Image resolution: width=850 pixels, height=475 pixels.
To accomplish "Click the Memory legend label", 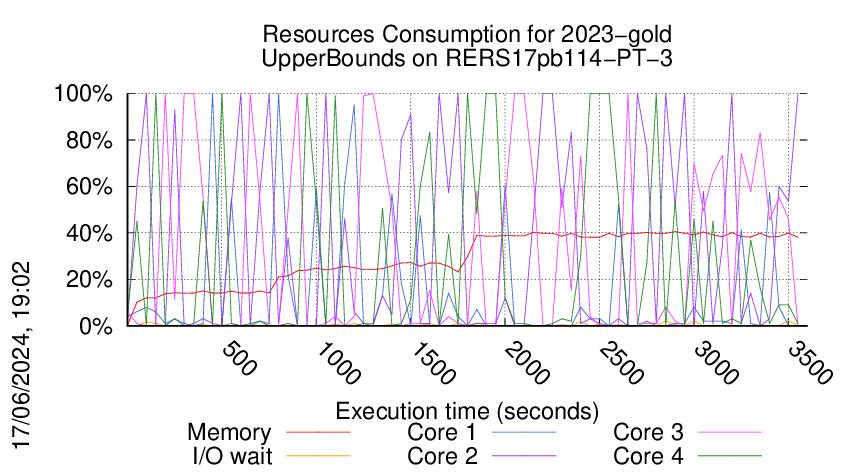I will coord(229,433).
